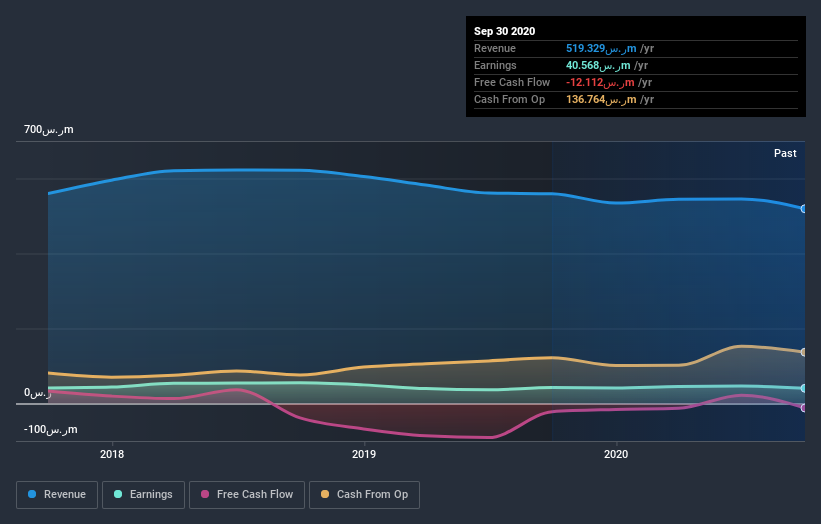Toggle the Earnings legend button

[143, 495]
